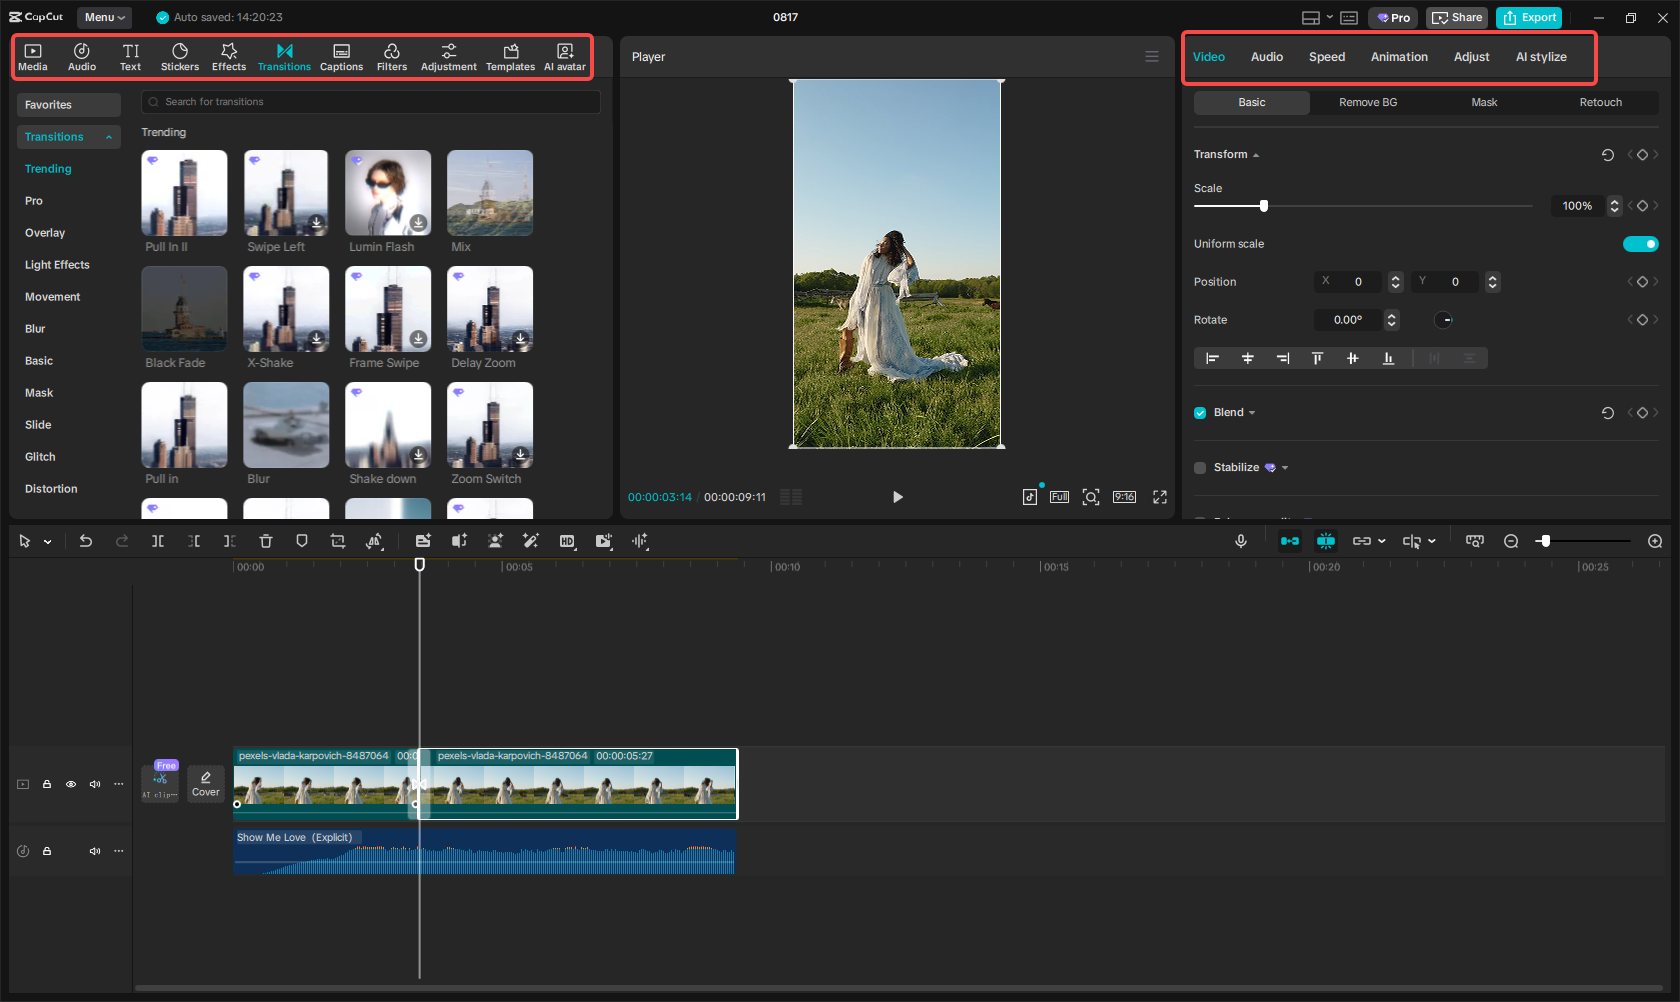Screen dimensions: 1680x1002
Task: Click the HD quality icon in the timeline toolbar
Action: 567,541
